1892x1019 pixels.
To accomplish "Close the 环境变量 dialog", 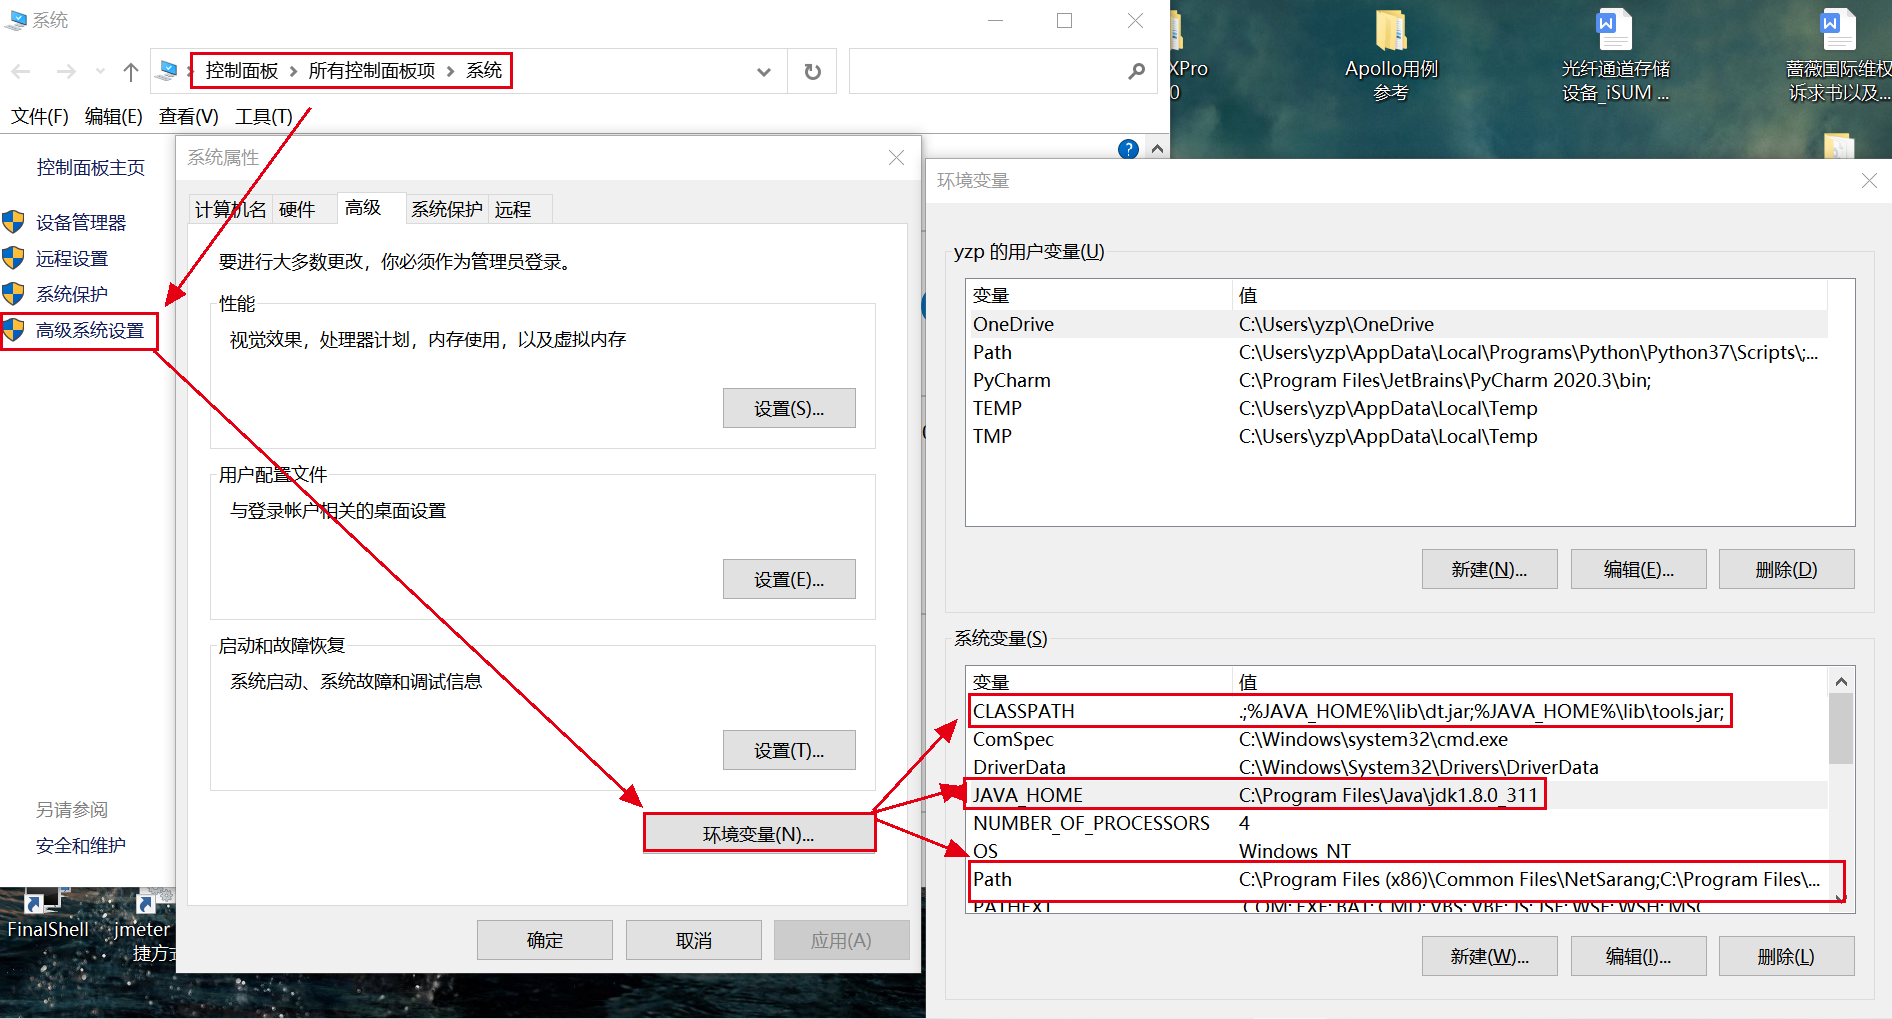I will coord(1869,181).
